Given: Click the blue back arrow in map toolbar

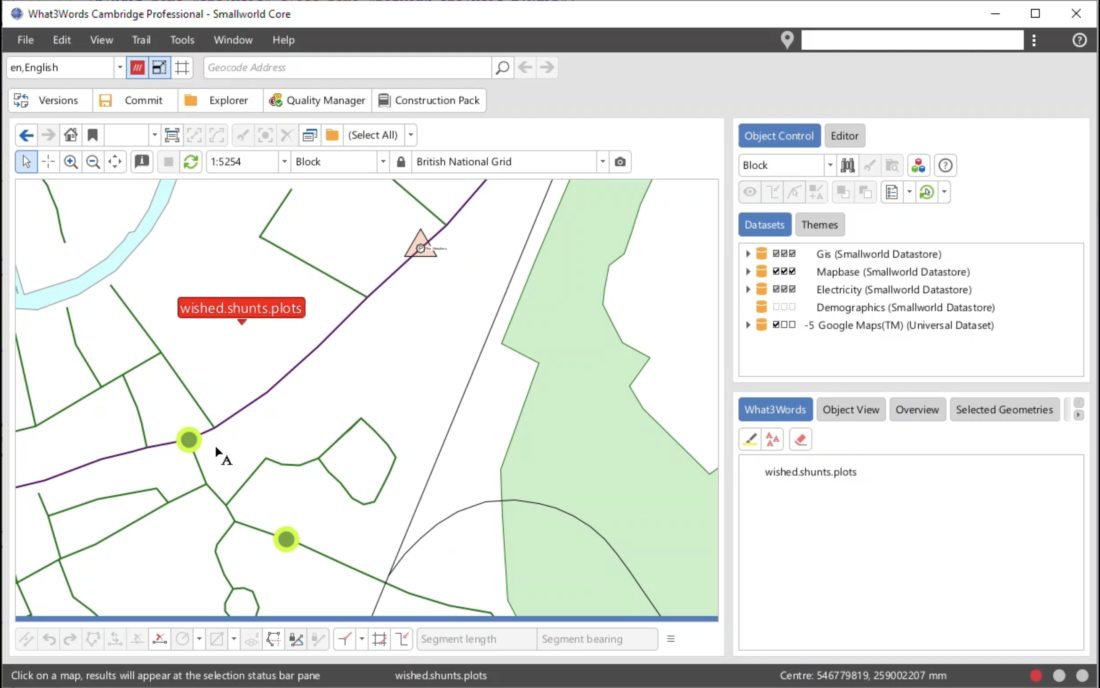Looking at the screenshot, I should [26, 135].
